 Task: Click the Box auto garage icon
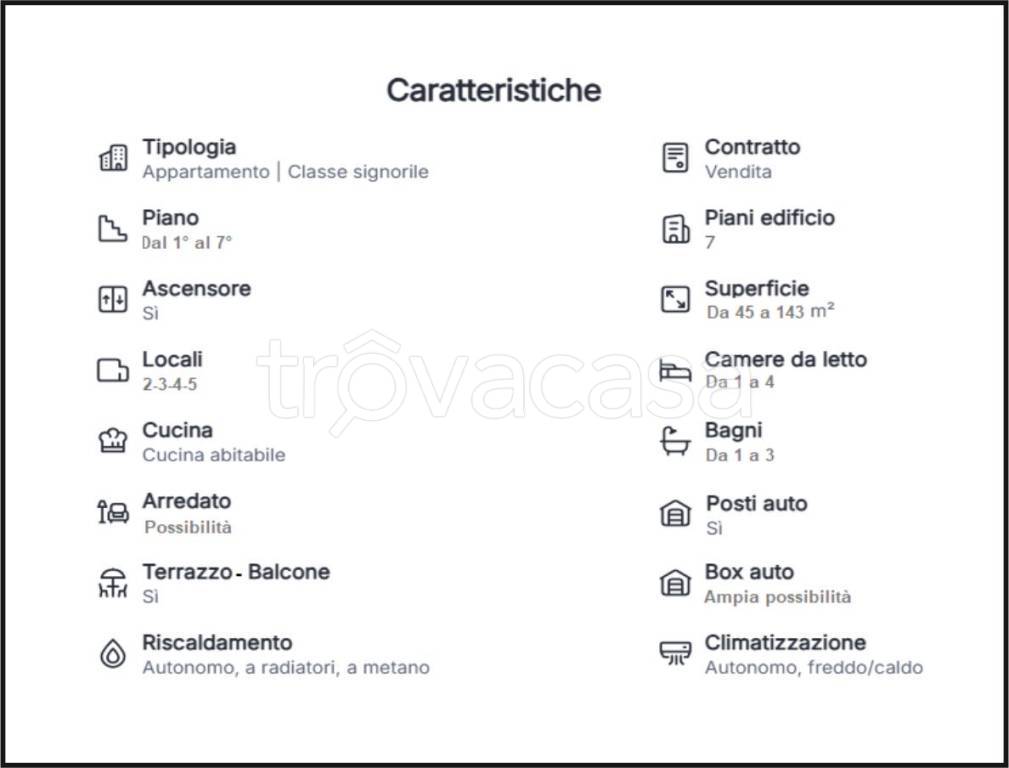click(676, 583)
